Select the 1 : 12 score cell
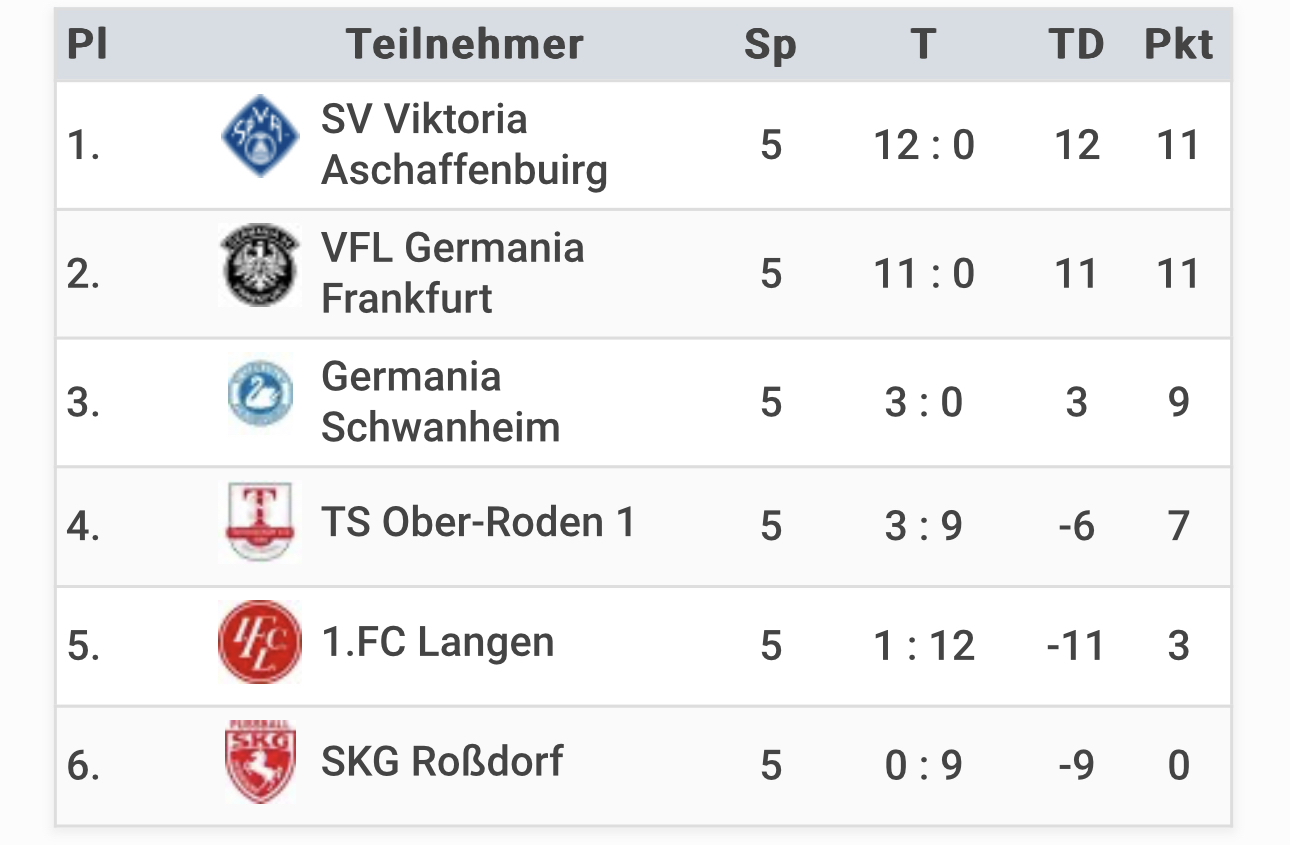Viewport: 1290px width, 845px height. (x=924, y=645)
